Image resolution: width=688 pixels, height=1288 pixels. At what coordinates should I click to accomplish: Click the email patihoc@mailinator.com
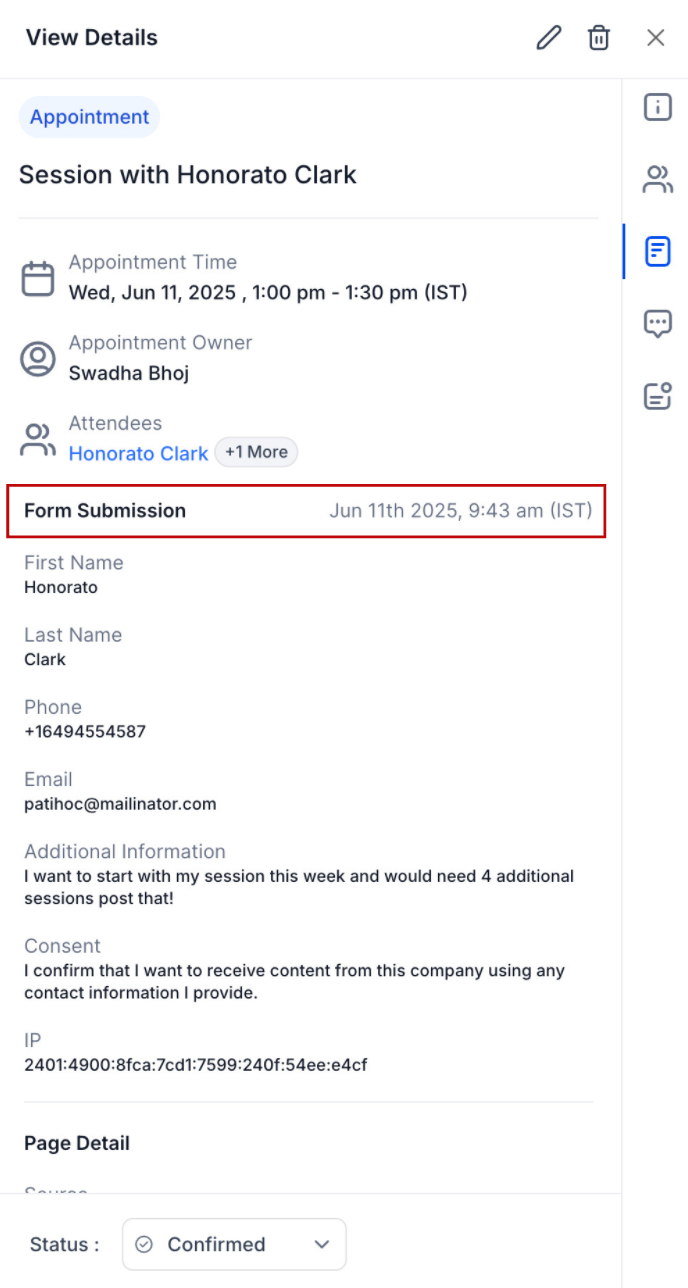coord(120,804)
